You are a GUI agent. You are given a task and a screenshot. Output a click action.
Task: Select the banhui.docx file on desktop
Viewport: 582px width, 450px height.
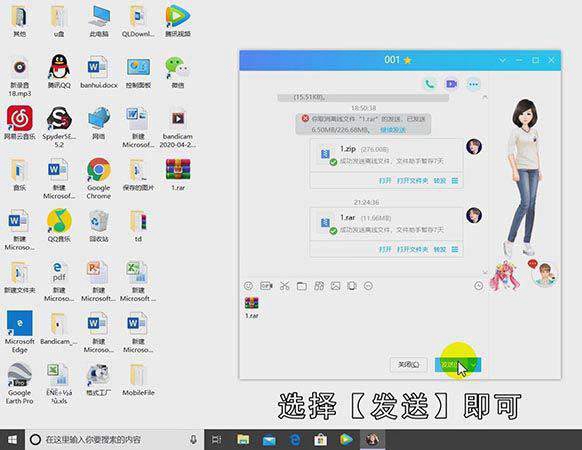coord(99,72)
